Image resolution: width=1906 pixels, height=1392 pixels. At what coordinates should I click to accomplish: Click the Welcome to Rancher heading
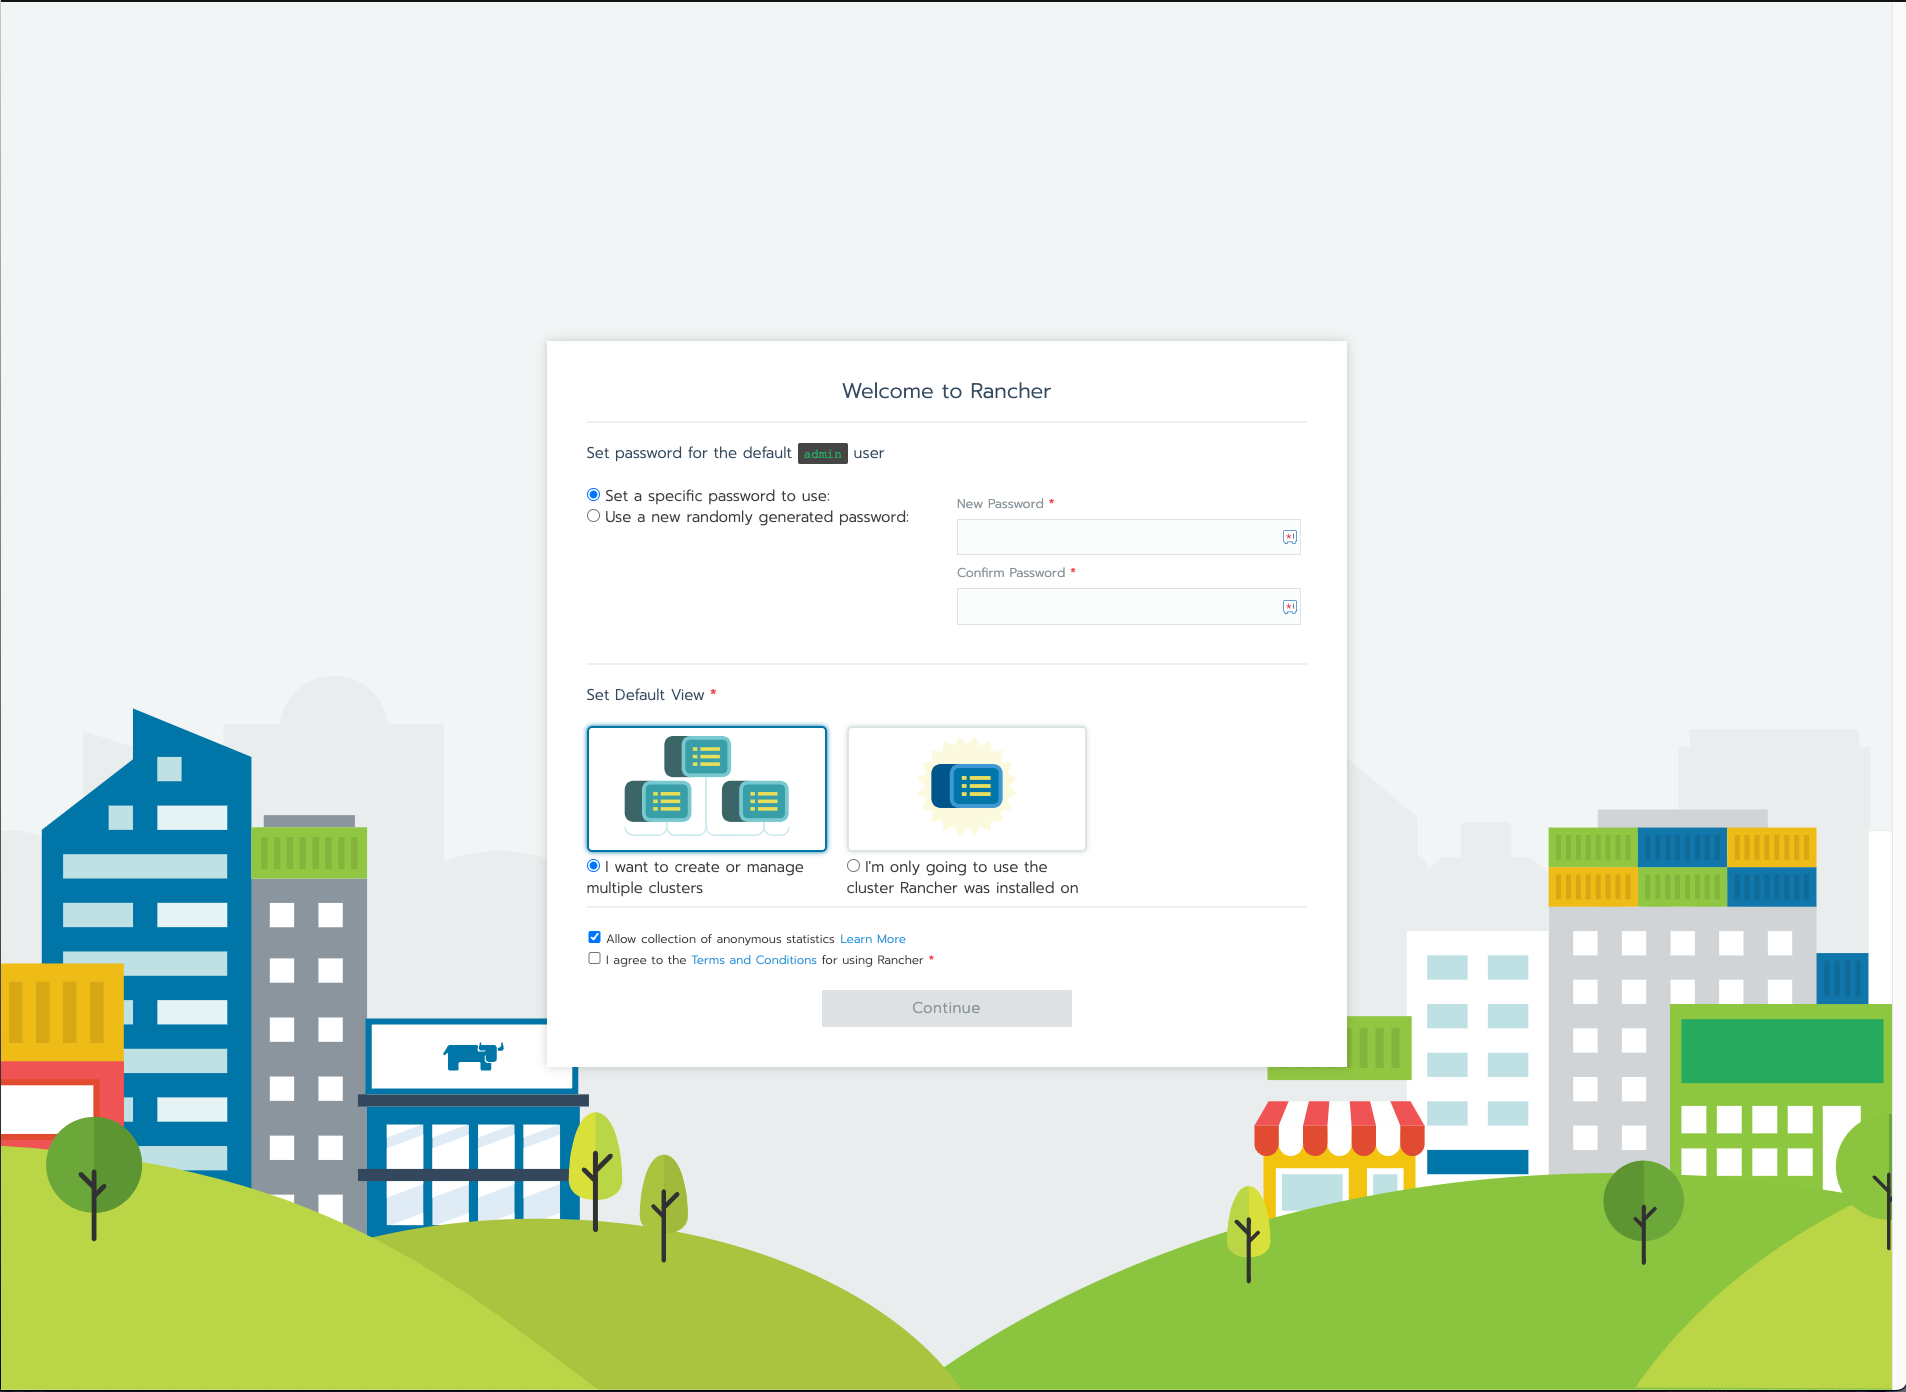(x=946, y=391)
